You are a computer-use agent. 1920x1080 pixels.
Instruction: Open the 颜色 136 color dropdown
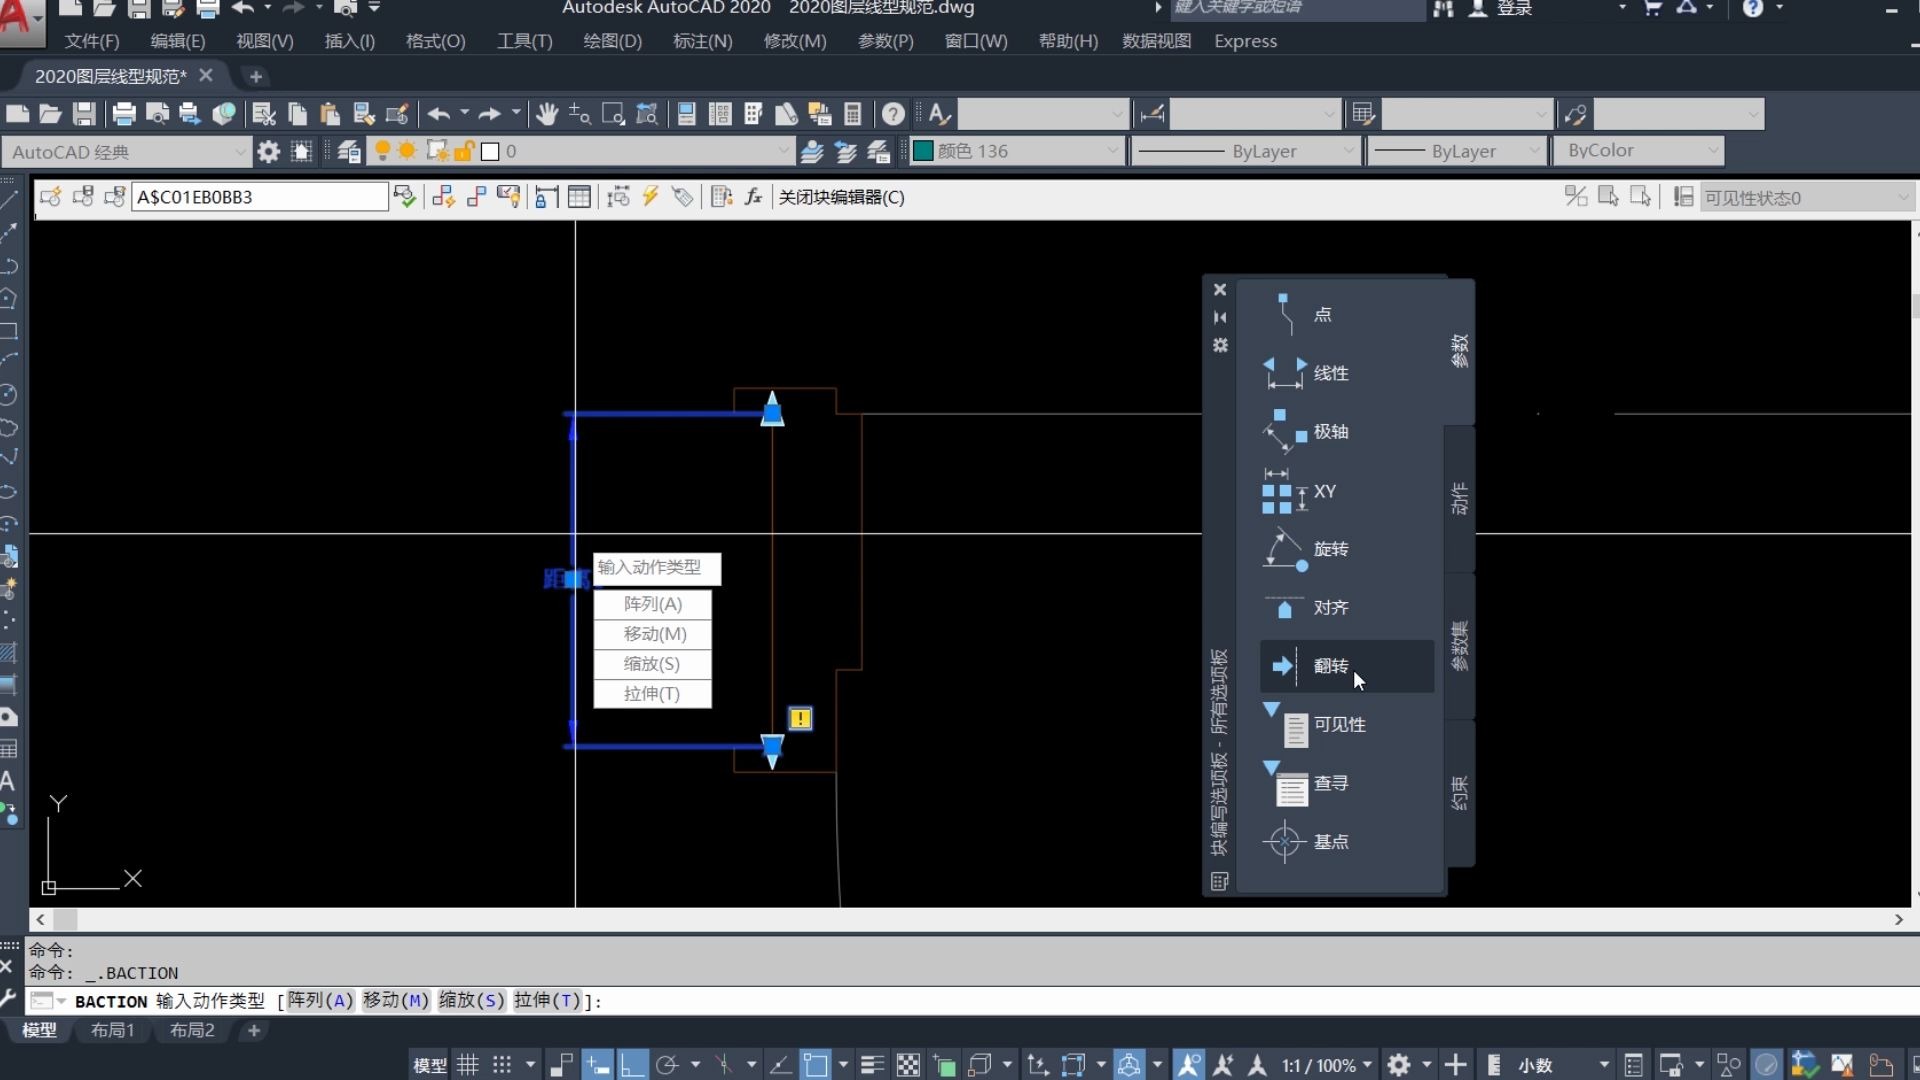(1017, 151)
